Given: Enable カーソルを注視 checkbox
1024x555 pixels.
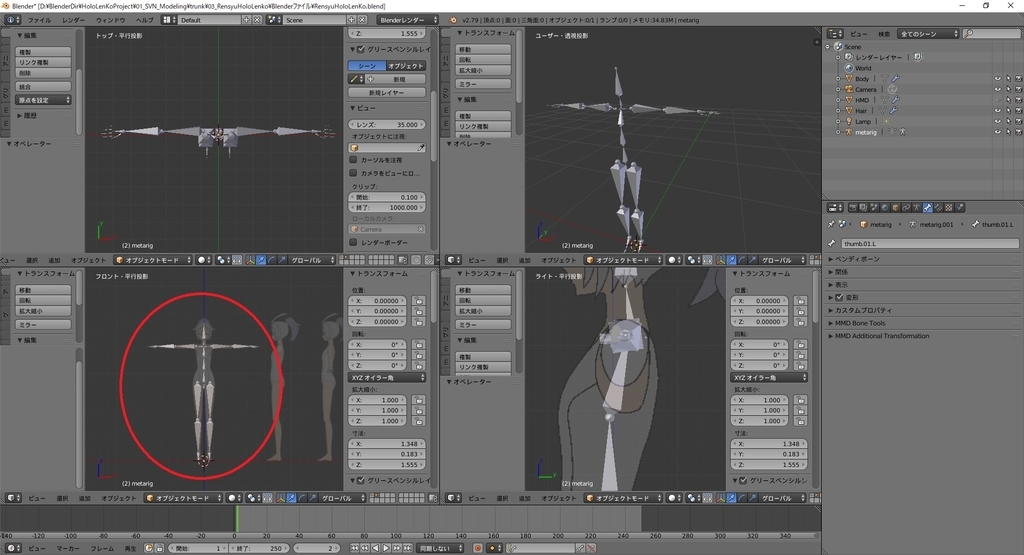Looking at the screenshot, I should [353, 159].
